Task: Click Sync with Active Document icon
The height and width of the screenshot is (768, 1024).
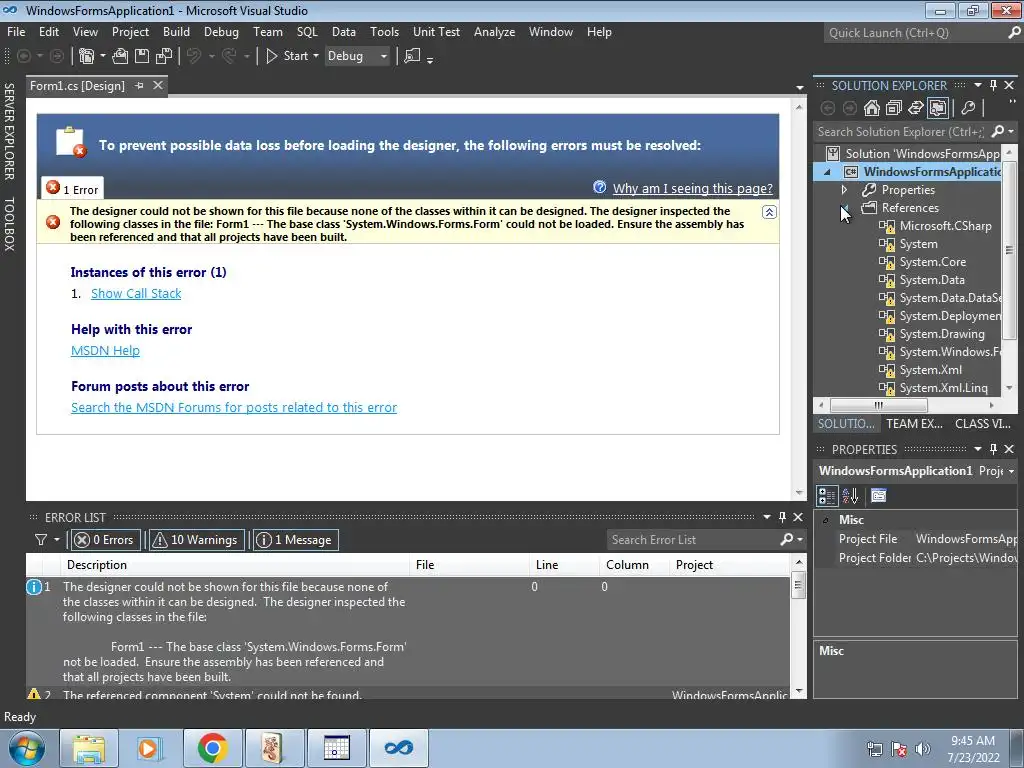Action: coord(916,108)
